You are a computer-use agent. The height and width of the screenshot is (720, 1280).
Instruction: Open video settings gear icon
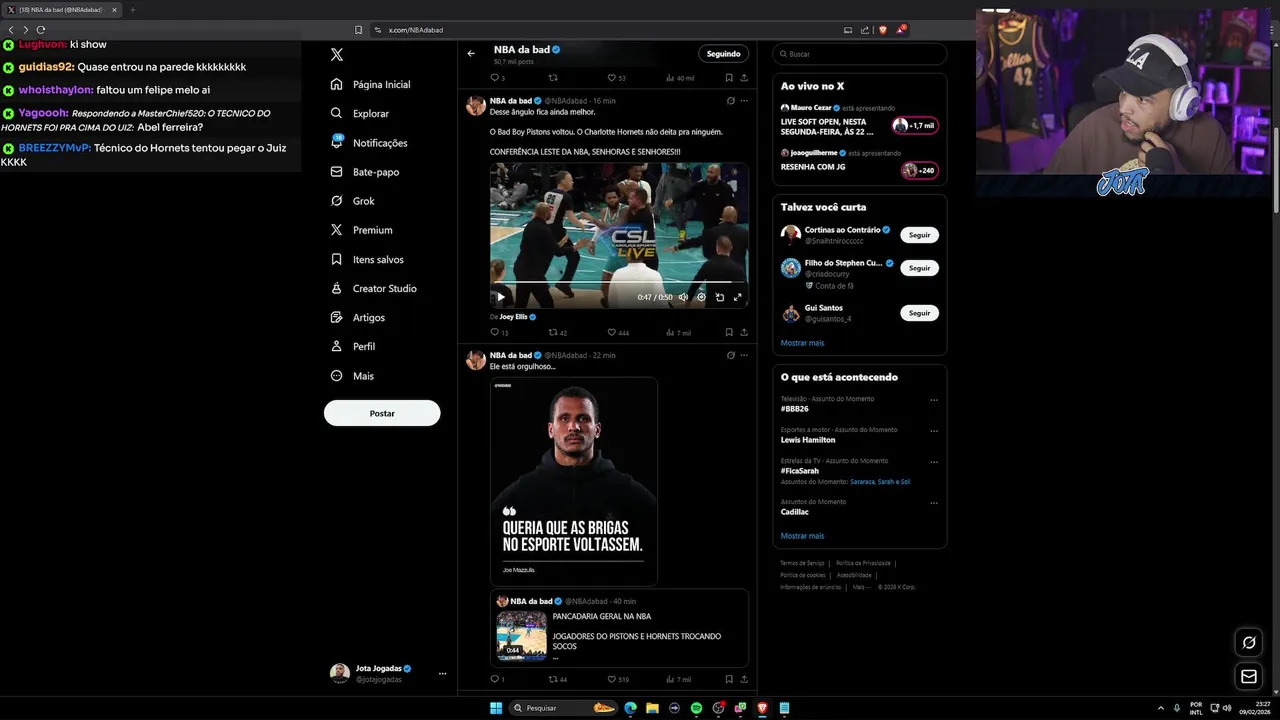click(x=701, y=297)
